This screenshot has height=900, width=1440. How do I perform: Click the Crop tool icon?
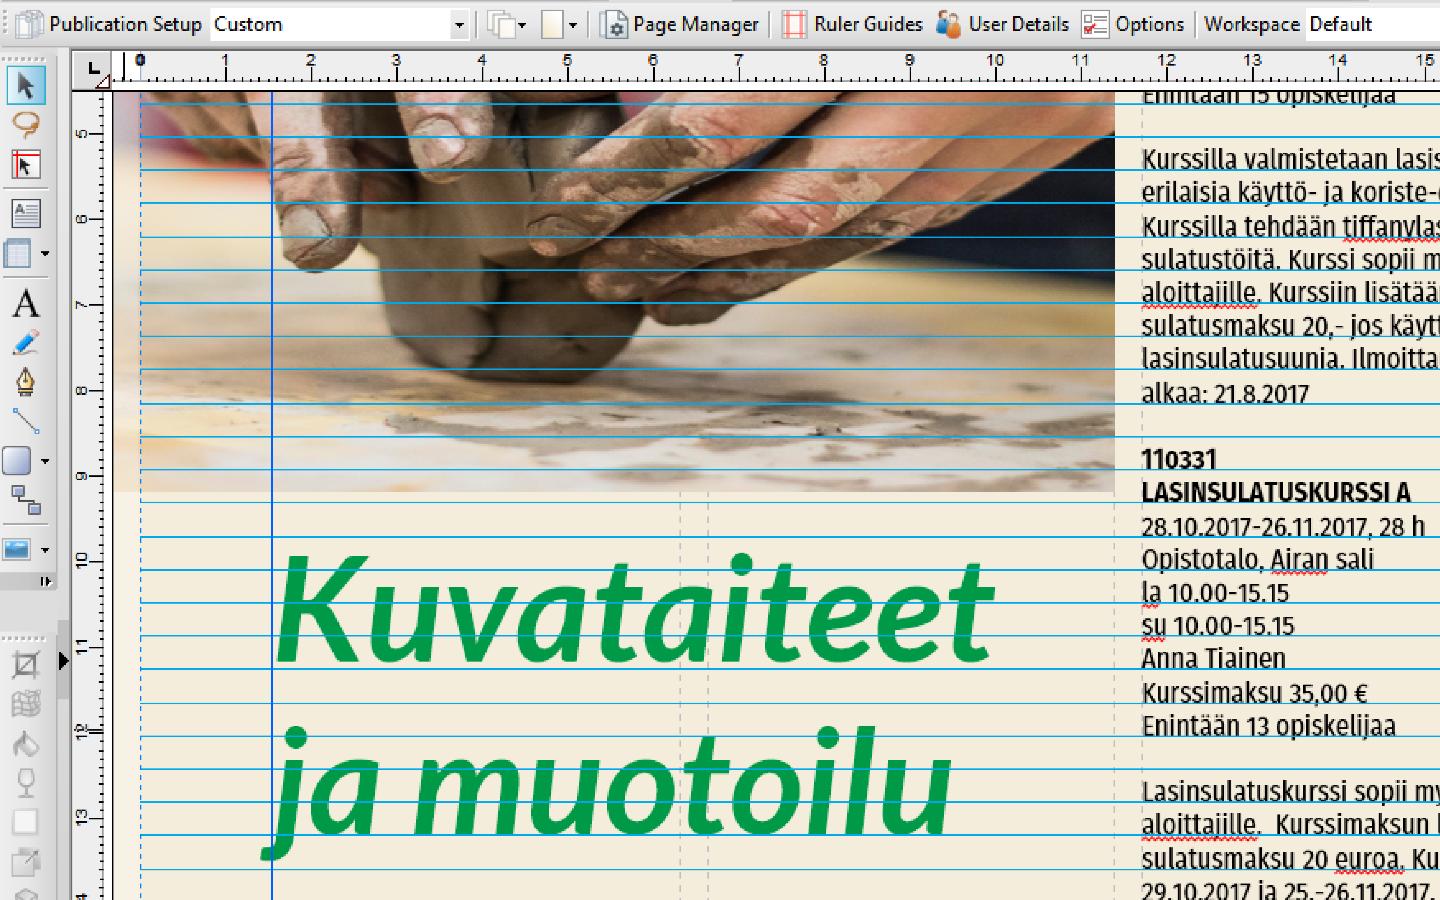pos(25,664)
